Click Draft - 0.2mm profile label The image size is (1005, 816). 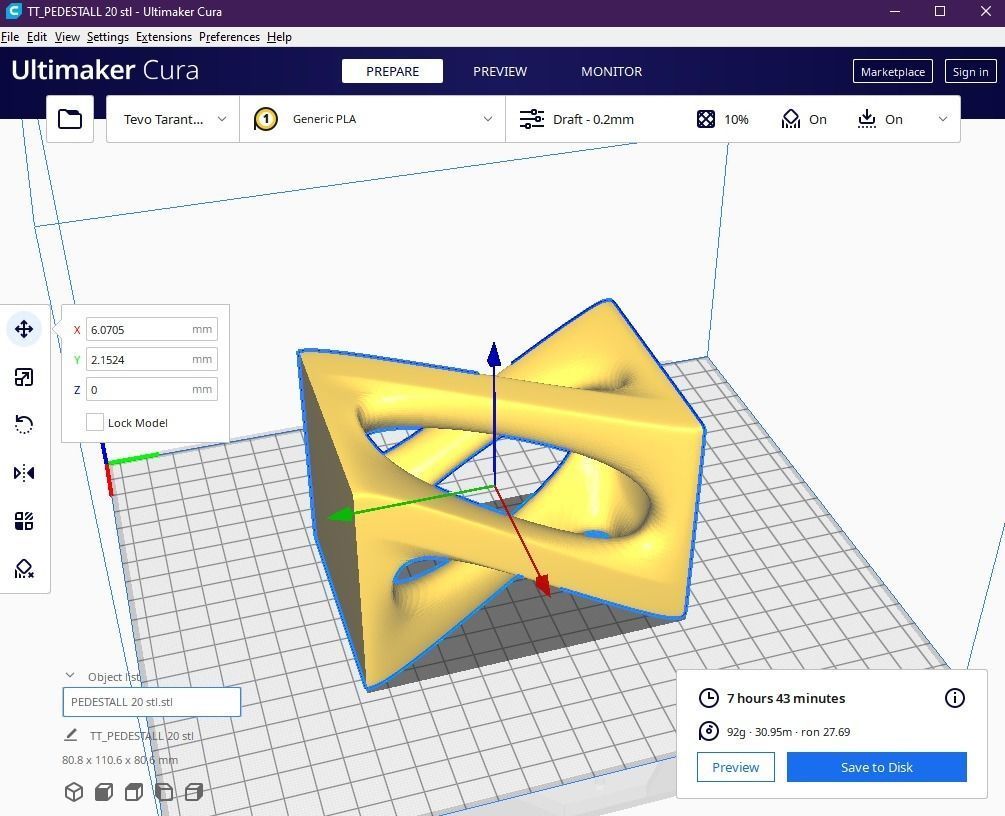[593, 119]
